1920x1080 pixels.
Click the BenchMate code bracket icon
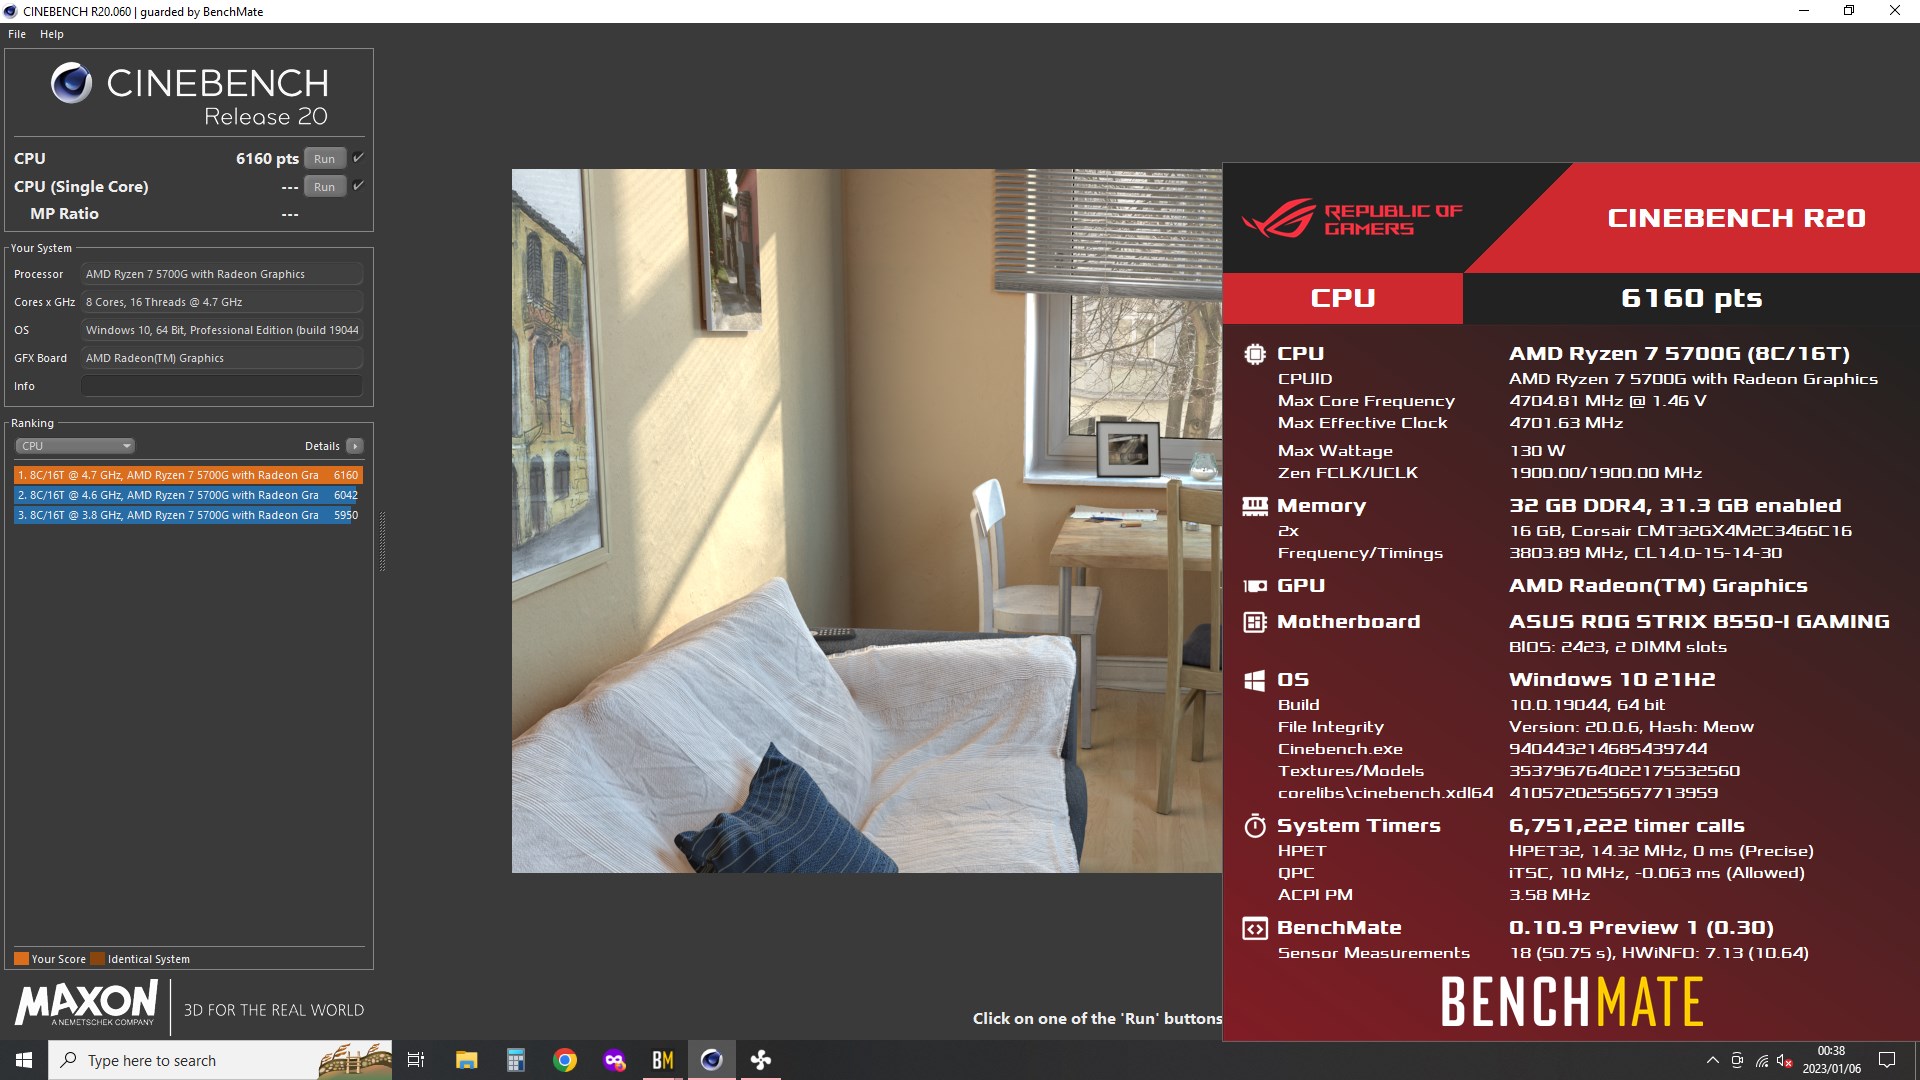(1254, 928)
